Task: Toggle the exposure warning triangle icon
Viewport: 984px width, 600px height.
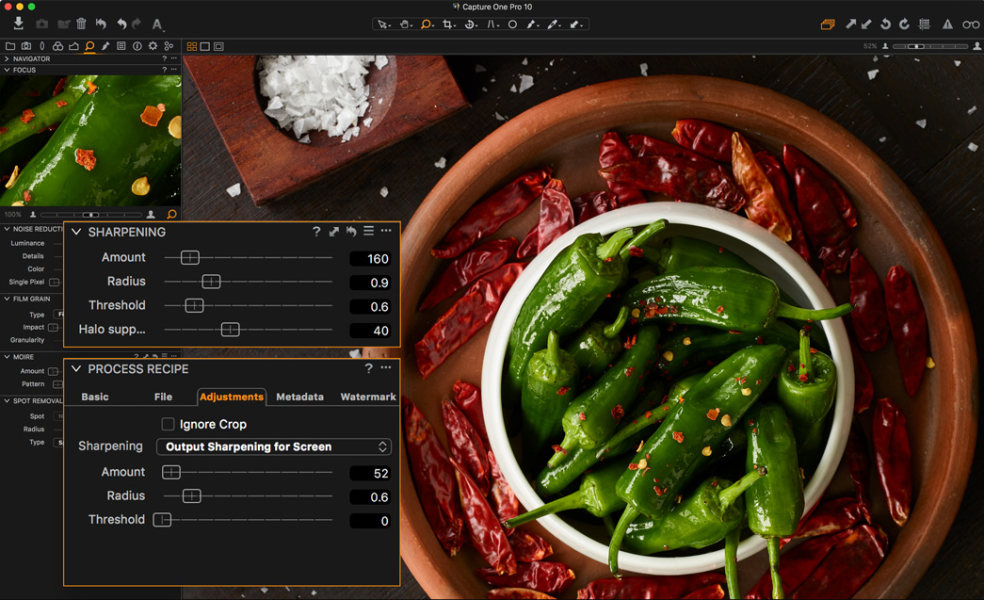Action: (948, 24)
